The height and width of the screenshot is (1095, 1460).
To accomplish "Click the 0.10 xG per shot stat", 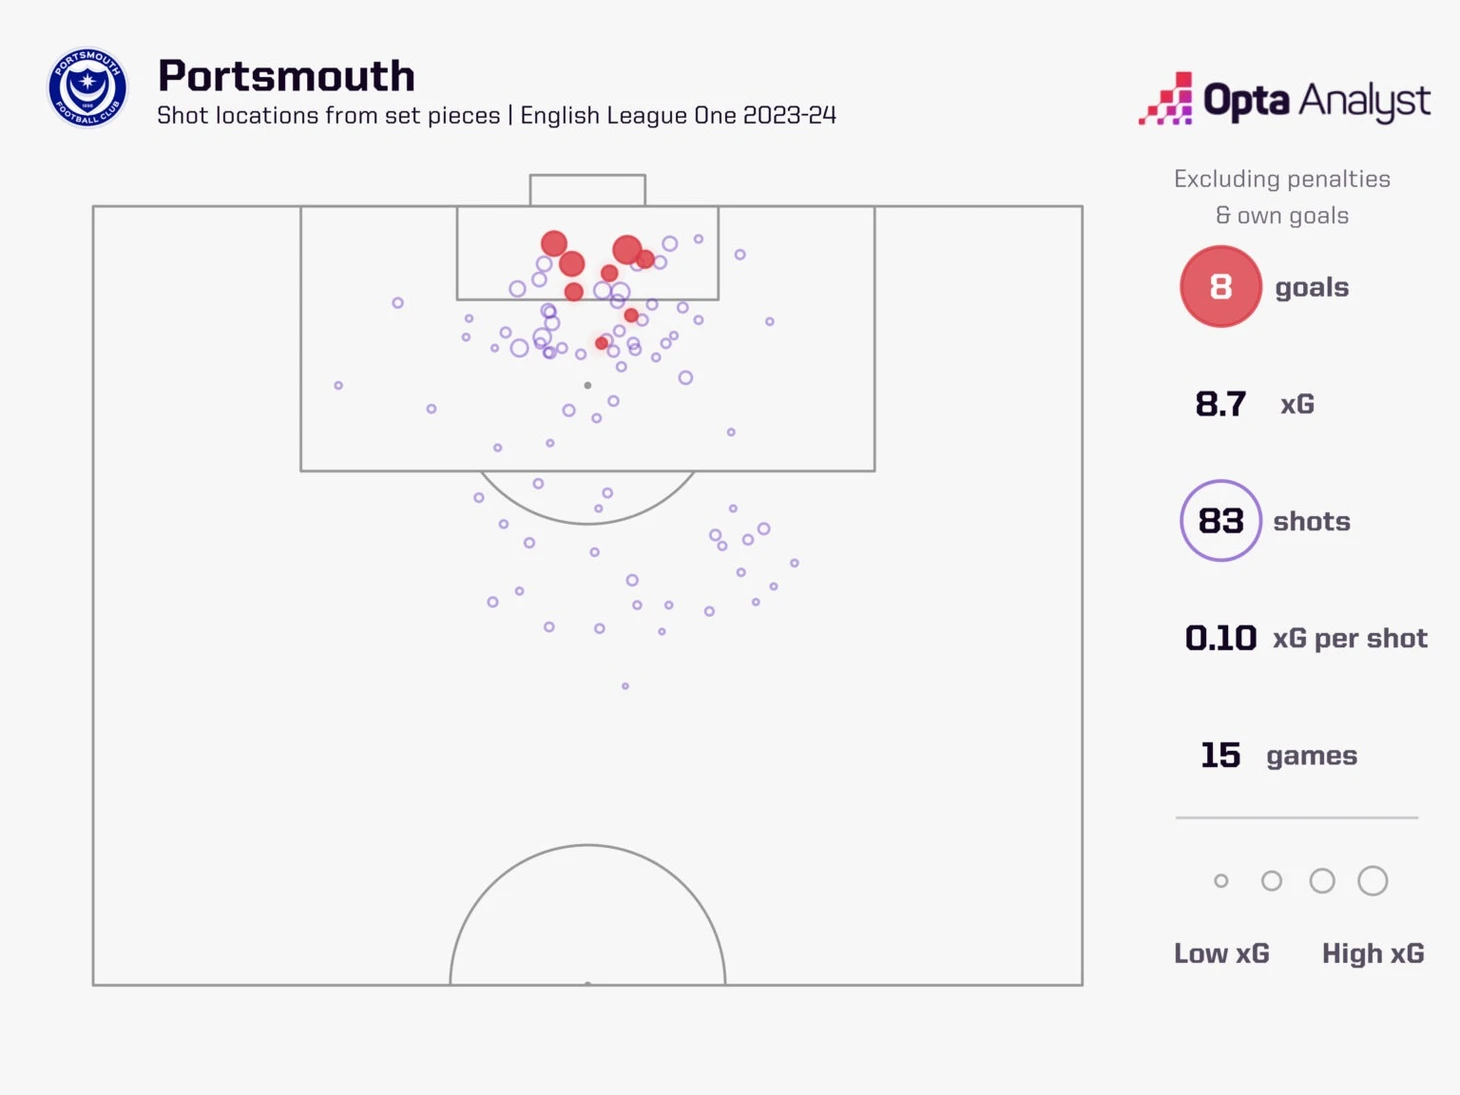I will click(x=1221, y=638).
